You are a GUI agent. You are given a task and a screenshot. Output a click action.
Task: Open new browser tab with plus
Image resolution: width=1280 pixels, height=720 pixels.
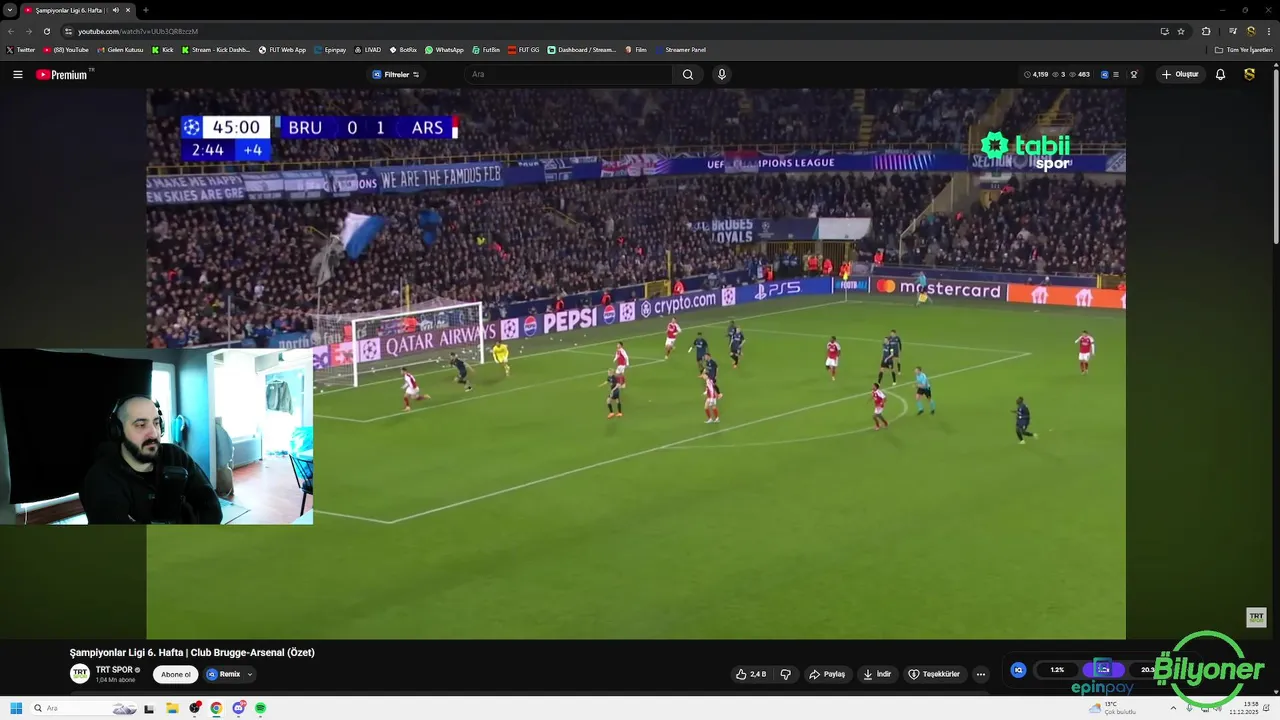tap(146, 10)
